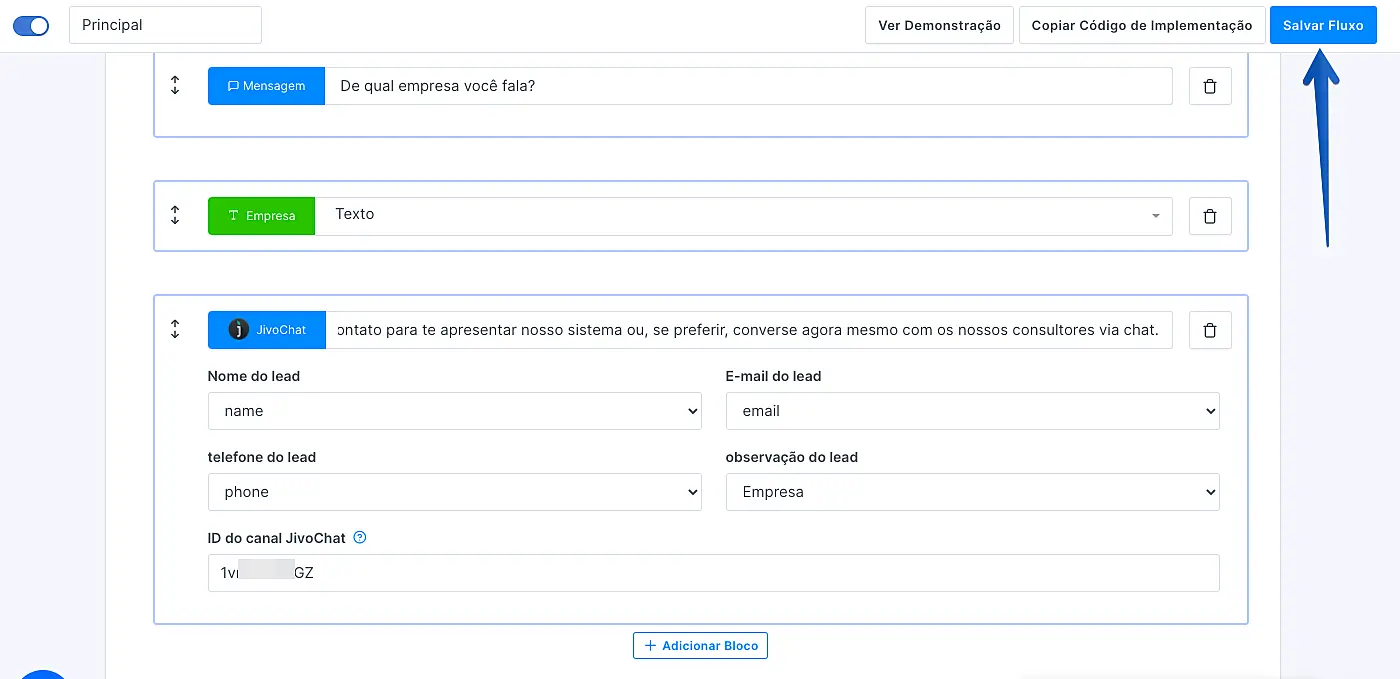
Task: Click help icon beside ID do canal JivoChat
Action: click(x=360, y=537)
